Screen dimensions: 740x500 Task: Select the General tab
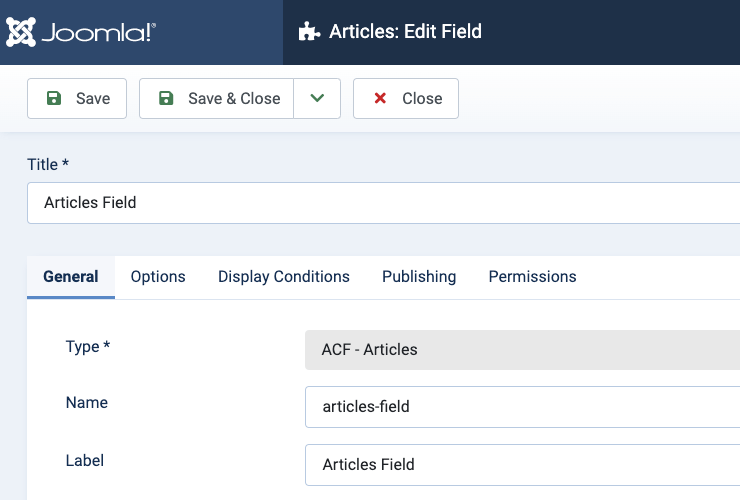point(71,277)
